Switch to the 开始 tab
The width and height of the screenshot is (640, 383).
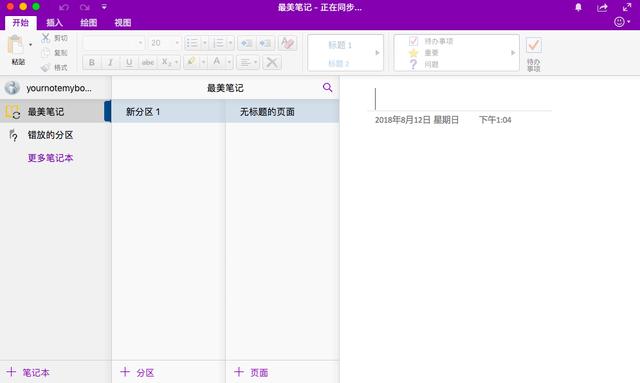[x=20, y=22]
